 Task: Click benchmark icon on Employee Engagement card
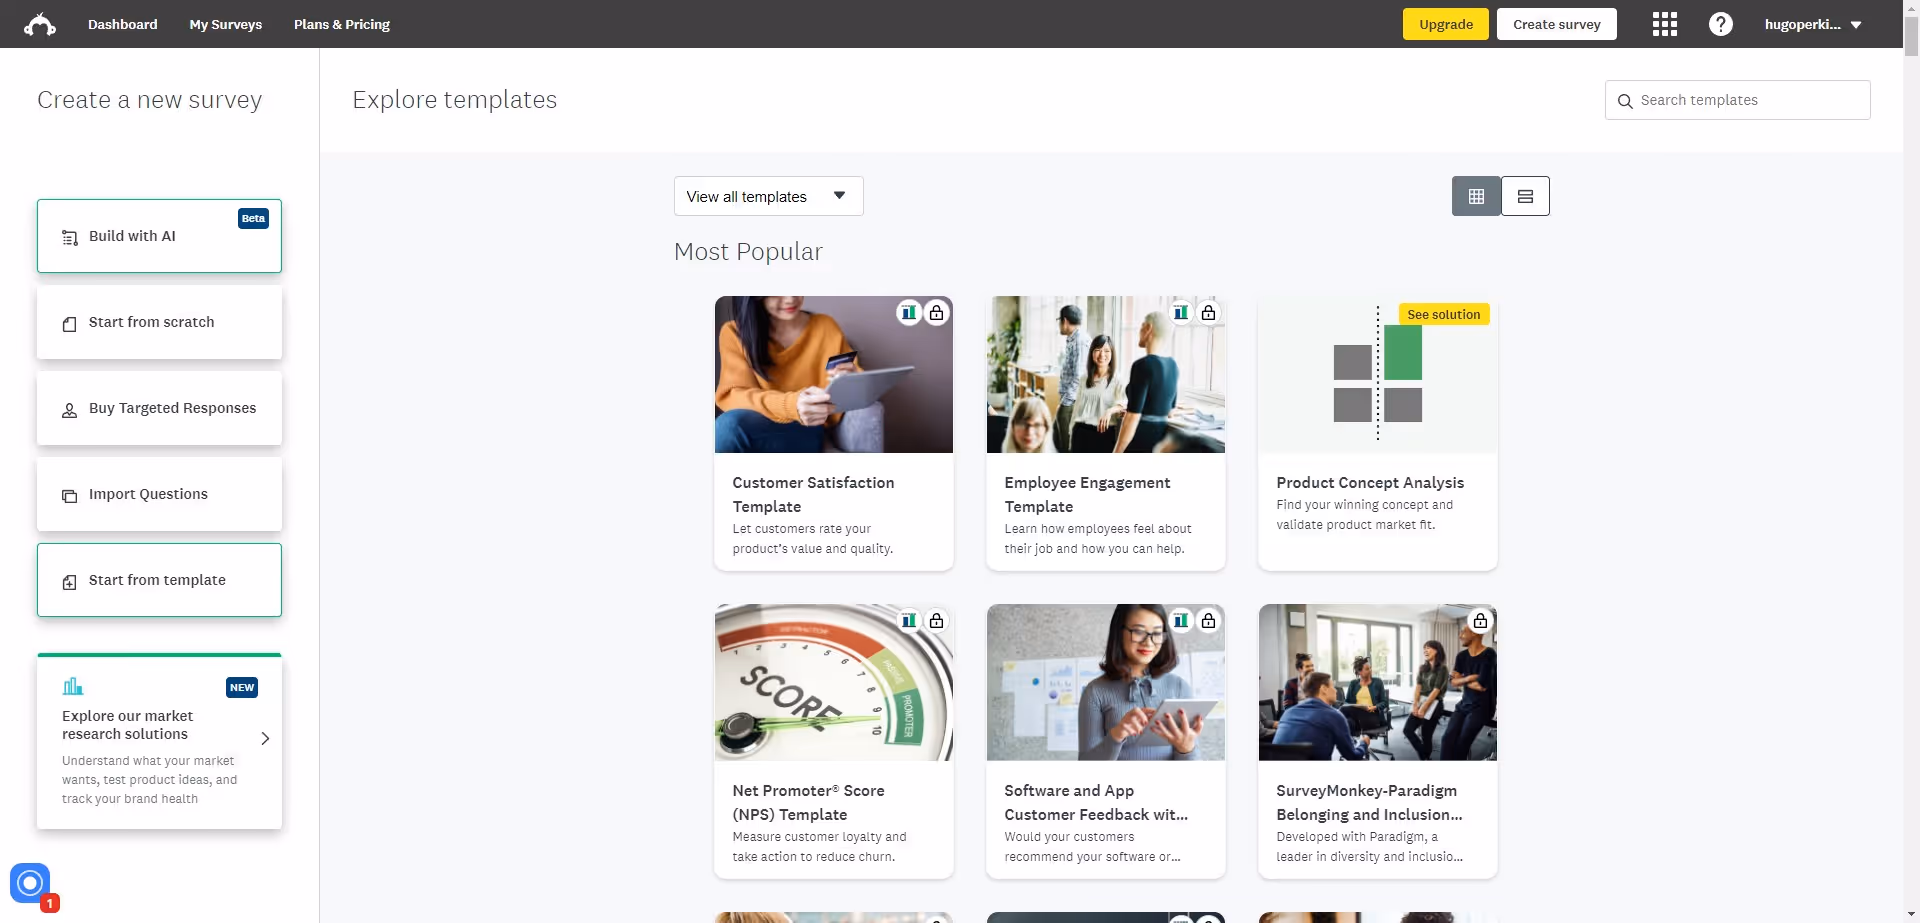[x=1181, y=313]
